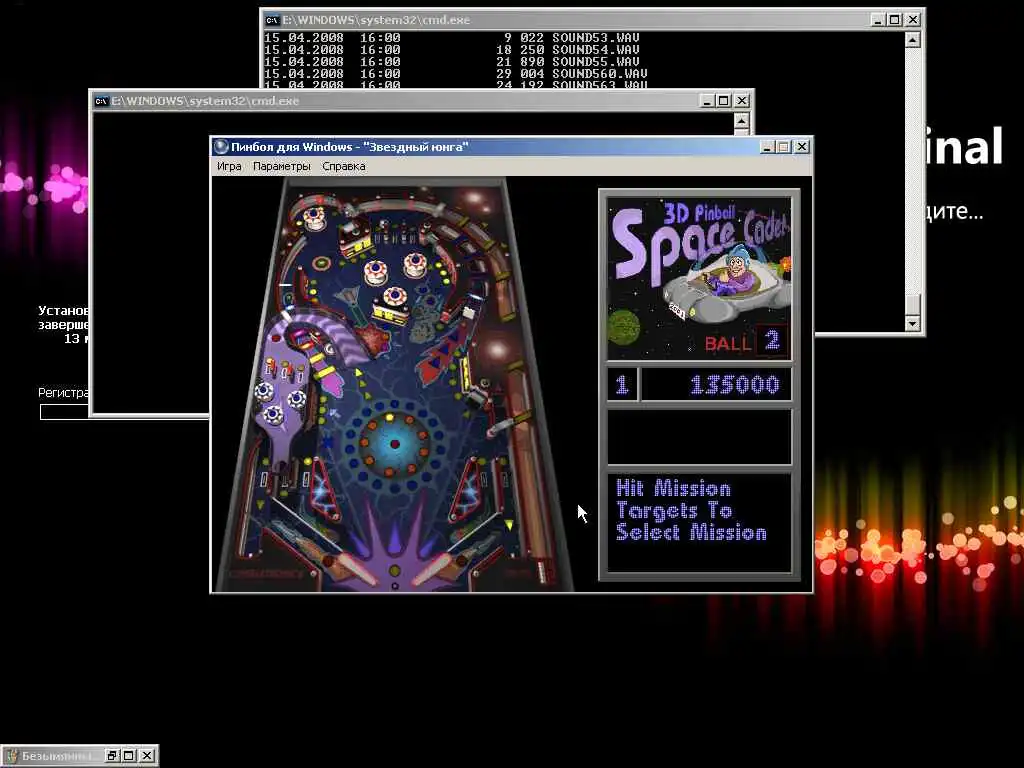
Task: Open the Справка menu in Pinball
Action: pos(344,167)
